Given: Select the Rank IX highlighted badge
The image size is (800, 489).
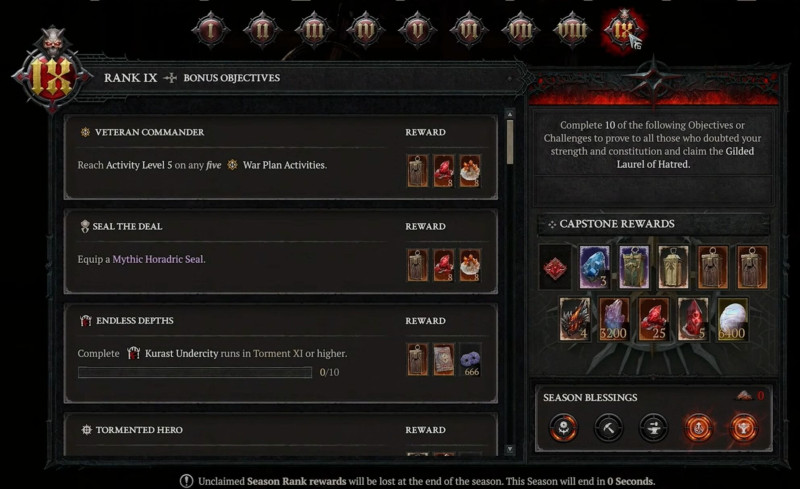Looking at the screenshot, I should (623, 30).
